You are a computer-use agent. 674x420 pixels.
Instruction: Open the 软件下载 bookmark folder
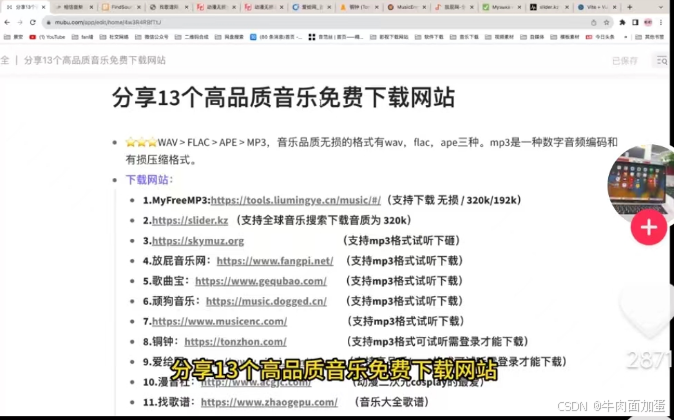[x=429, y=37]
